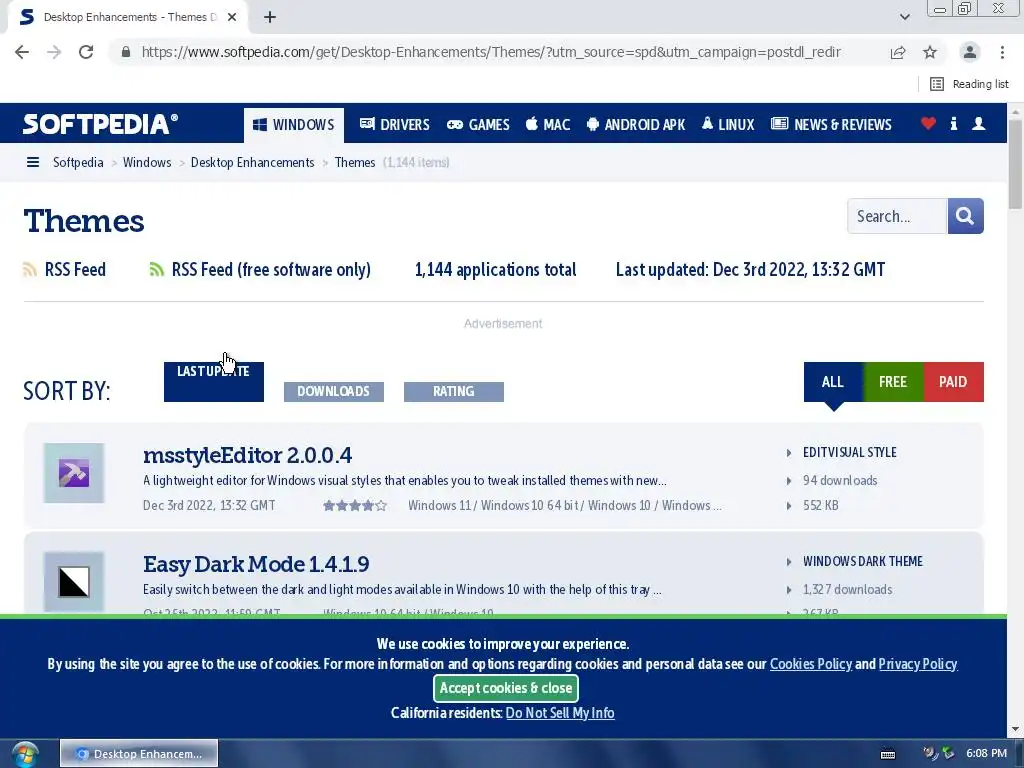
Task: Sort by Rating
Action: (x=454, y=391)
